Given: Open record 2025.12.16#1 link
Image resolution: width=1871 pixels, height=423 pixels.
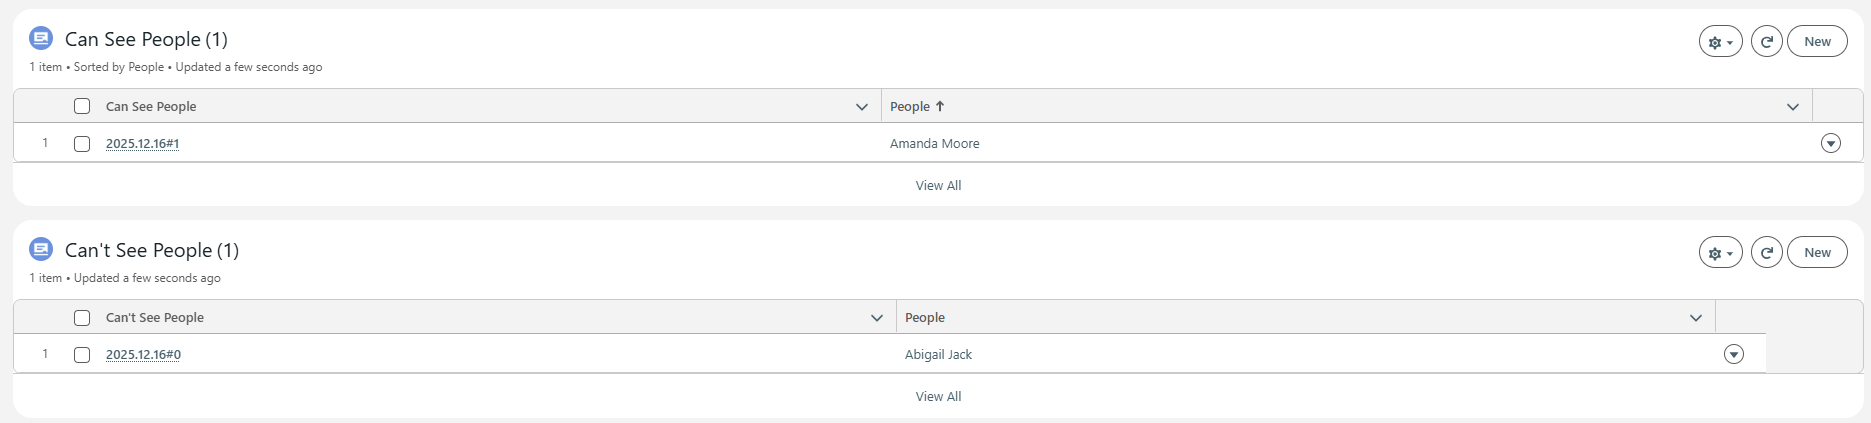Looking at the screenshot, I should 142,144.
